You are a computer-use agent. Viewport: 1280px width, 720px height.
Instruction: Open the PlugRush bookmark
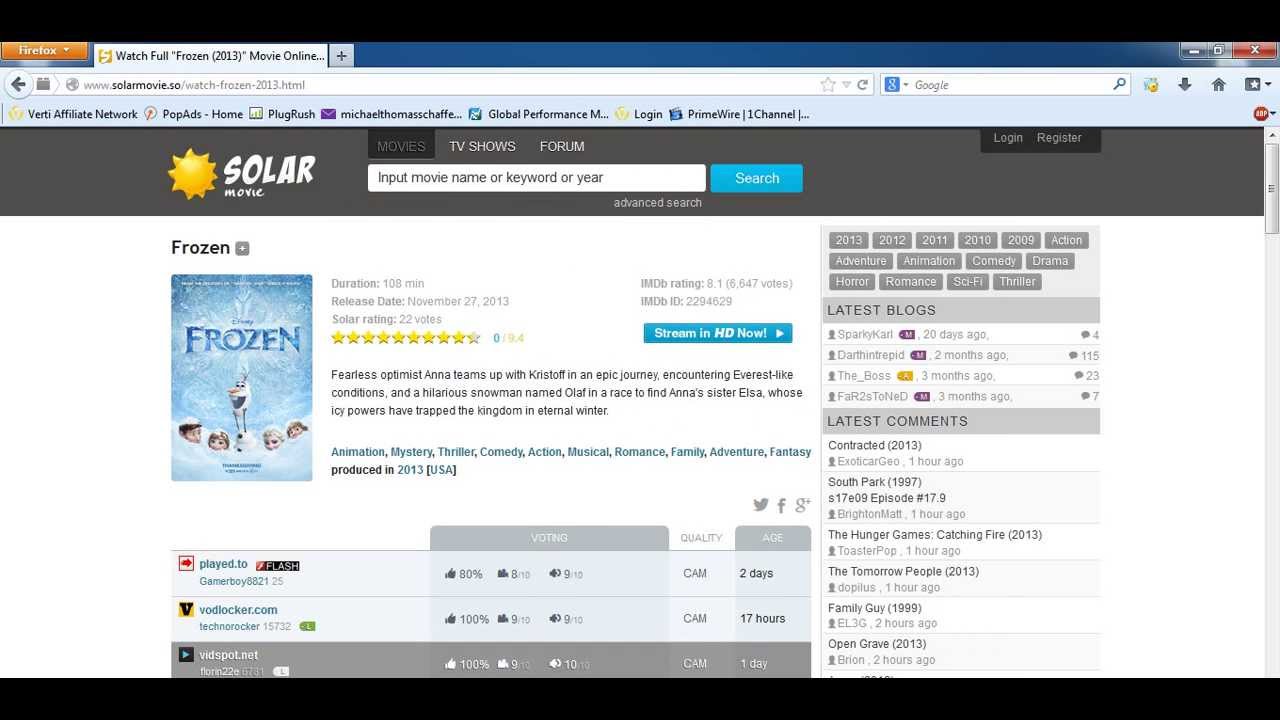click(282, 114)
